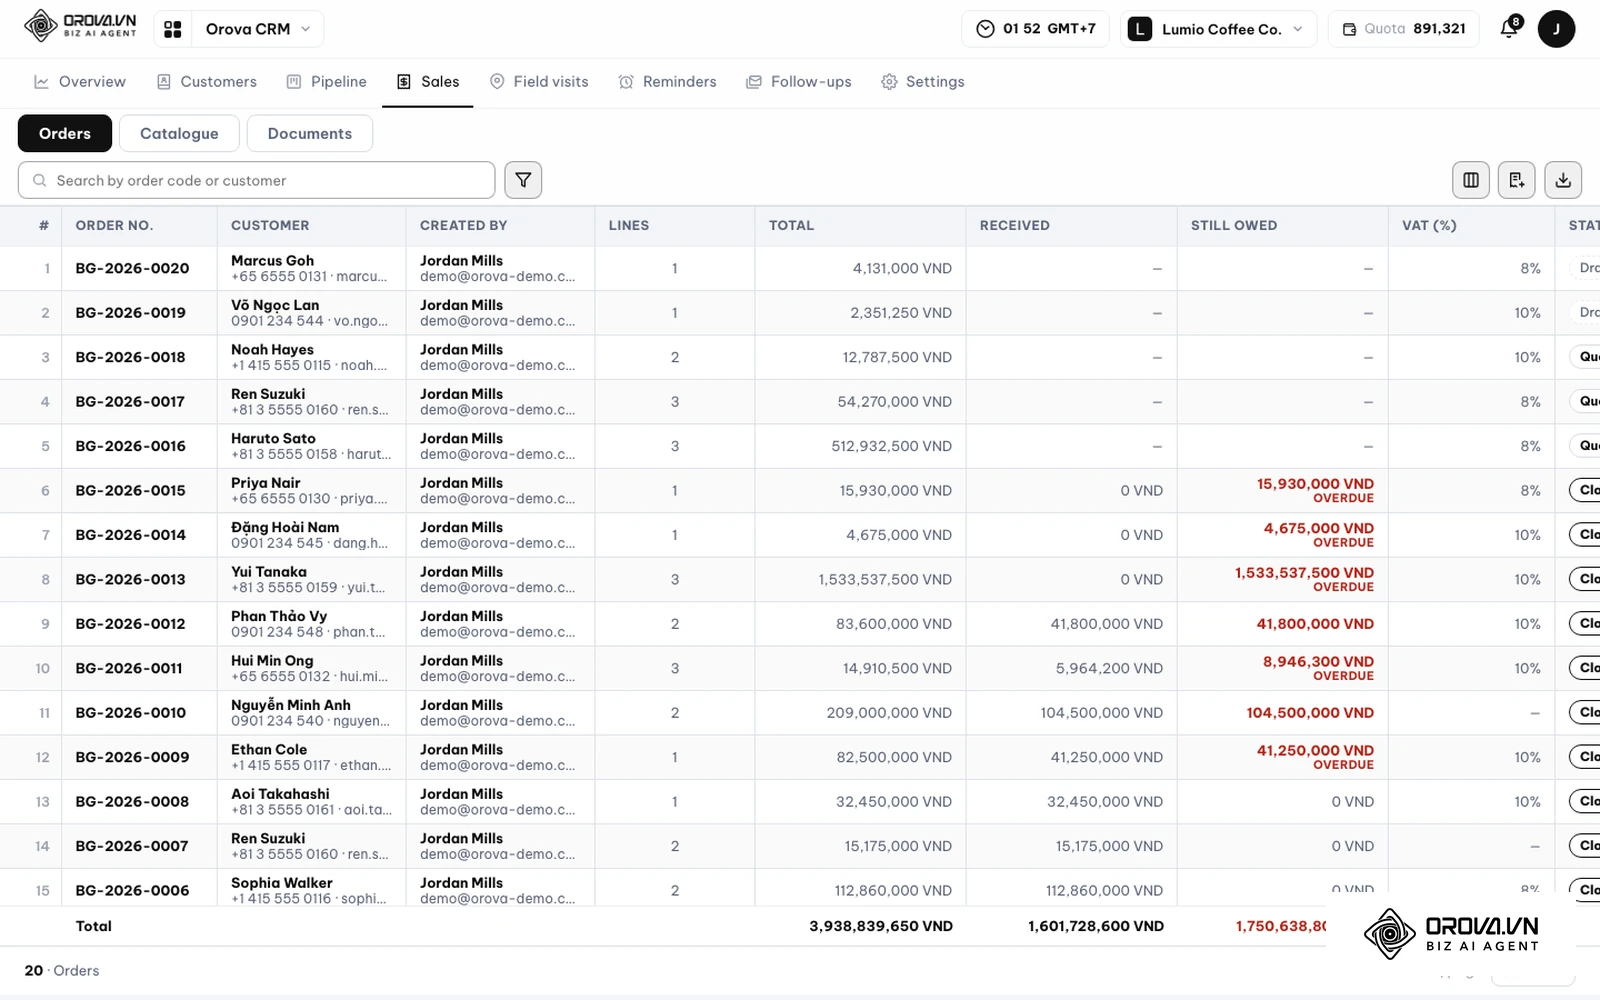The height and width of the screenshot is (1000, 1600).
Task: Click customer Marcus Goh
Action: pyautogui.click(x=272, y=261)
